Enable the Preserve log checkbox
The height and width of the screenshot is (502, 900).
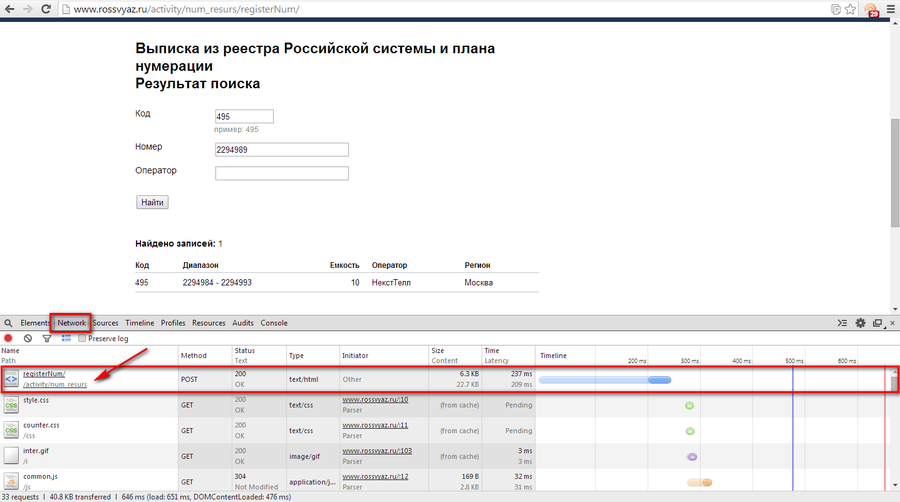point(83,338)
